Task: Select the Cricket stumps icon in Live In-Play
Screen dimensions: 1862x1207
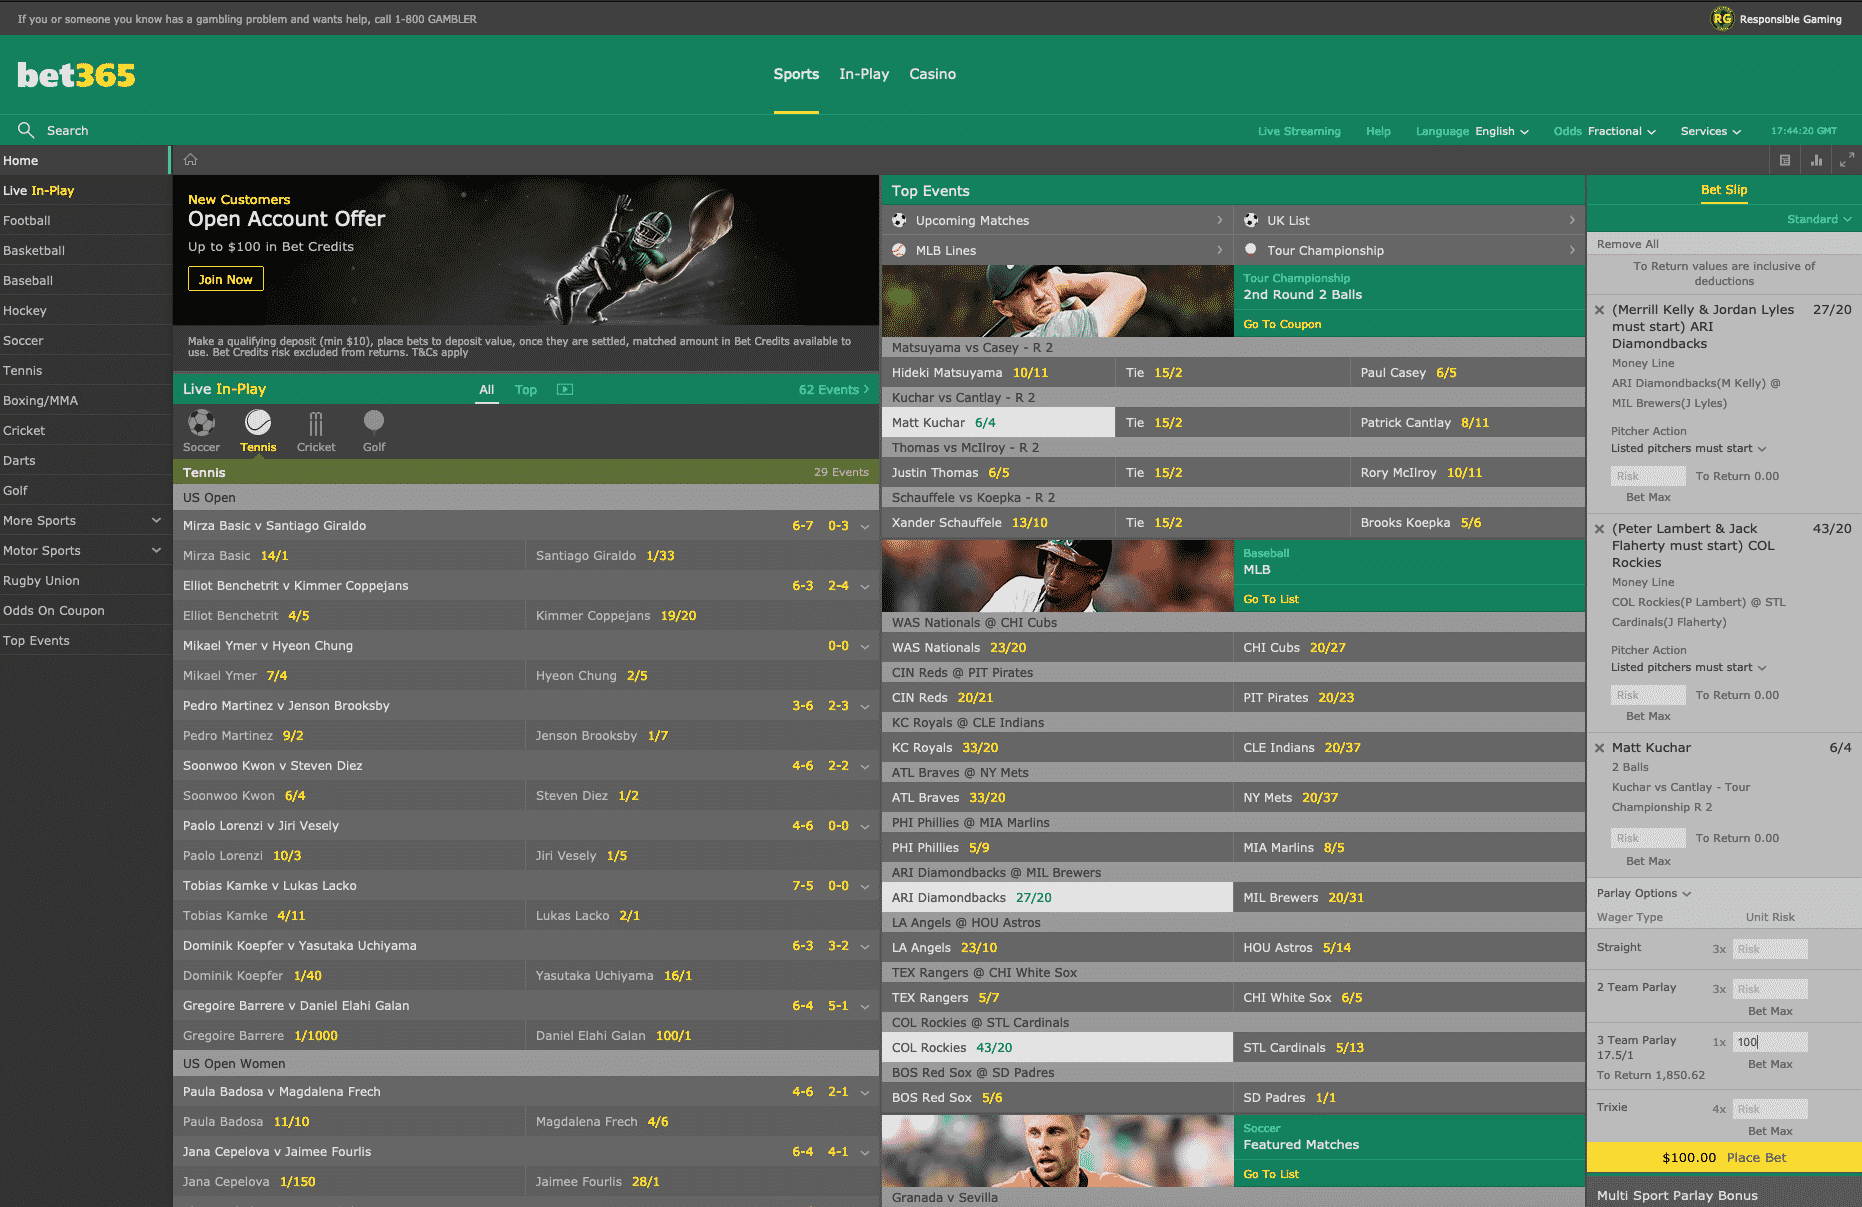Action: (316, 422)
